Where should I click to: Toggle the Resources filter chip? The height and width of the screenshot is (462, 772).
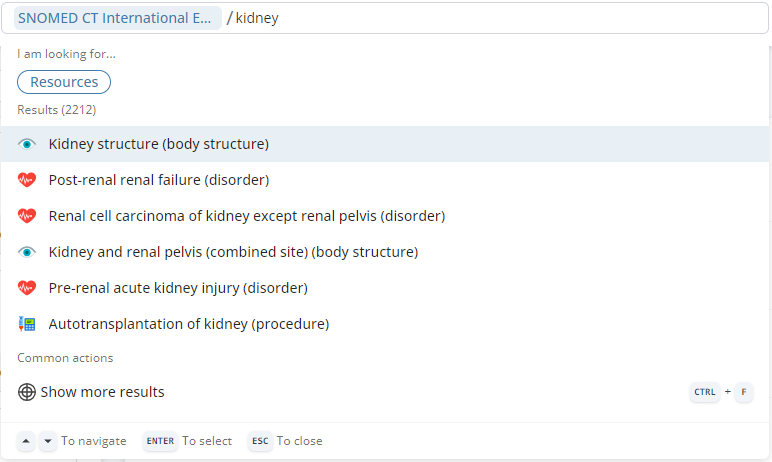coord(64,82)
